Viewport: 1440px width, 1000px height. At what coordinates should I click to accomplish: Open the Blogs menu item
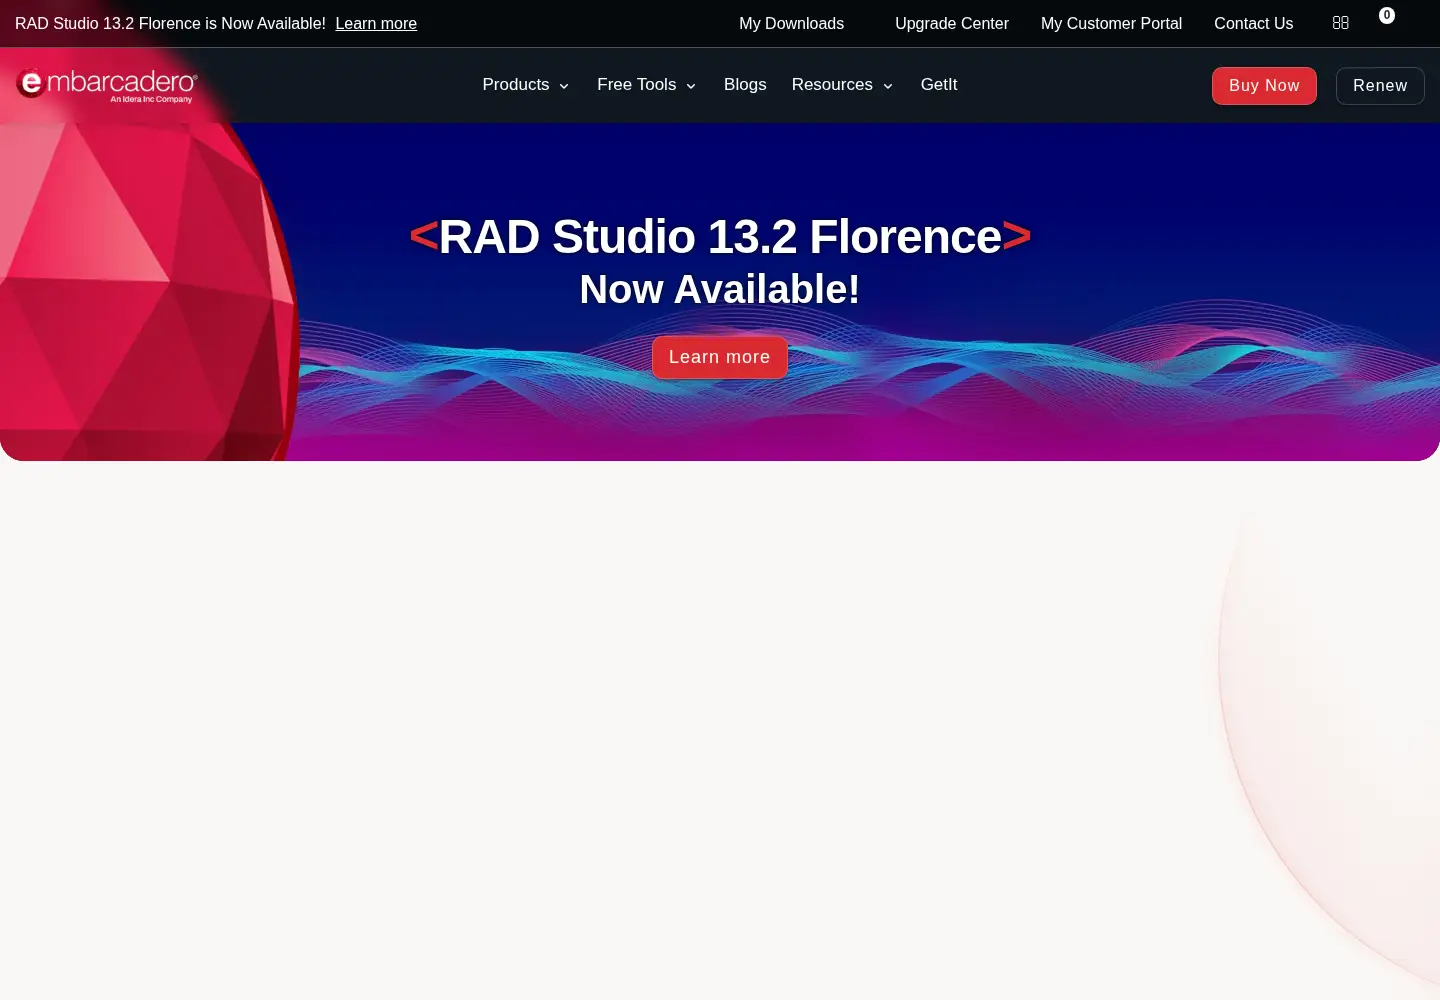[745, 85]
